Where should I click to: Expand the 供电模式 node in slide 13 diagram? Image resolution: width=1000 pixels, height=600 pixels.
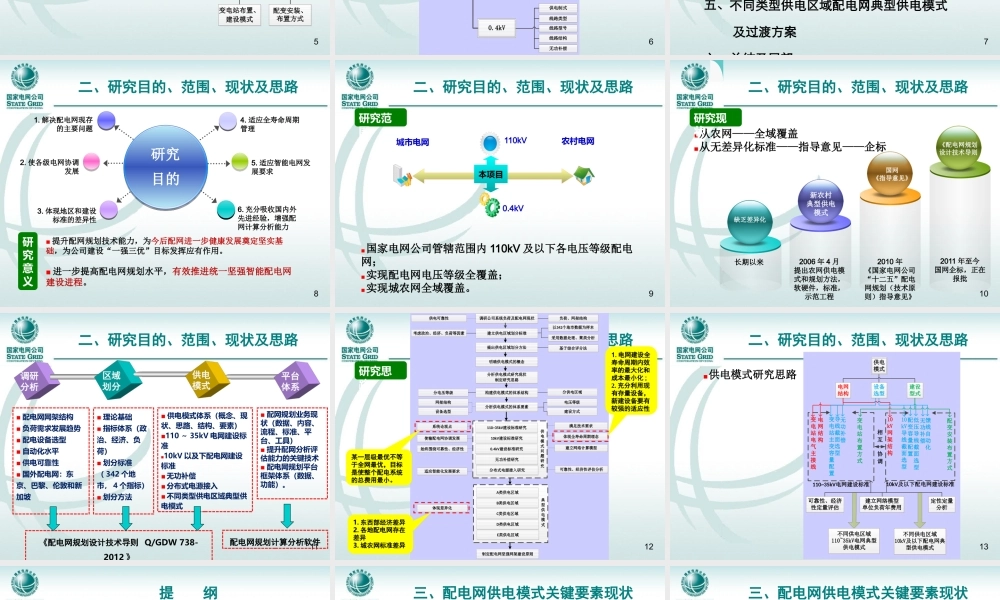pos(877,366)
